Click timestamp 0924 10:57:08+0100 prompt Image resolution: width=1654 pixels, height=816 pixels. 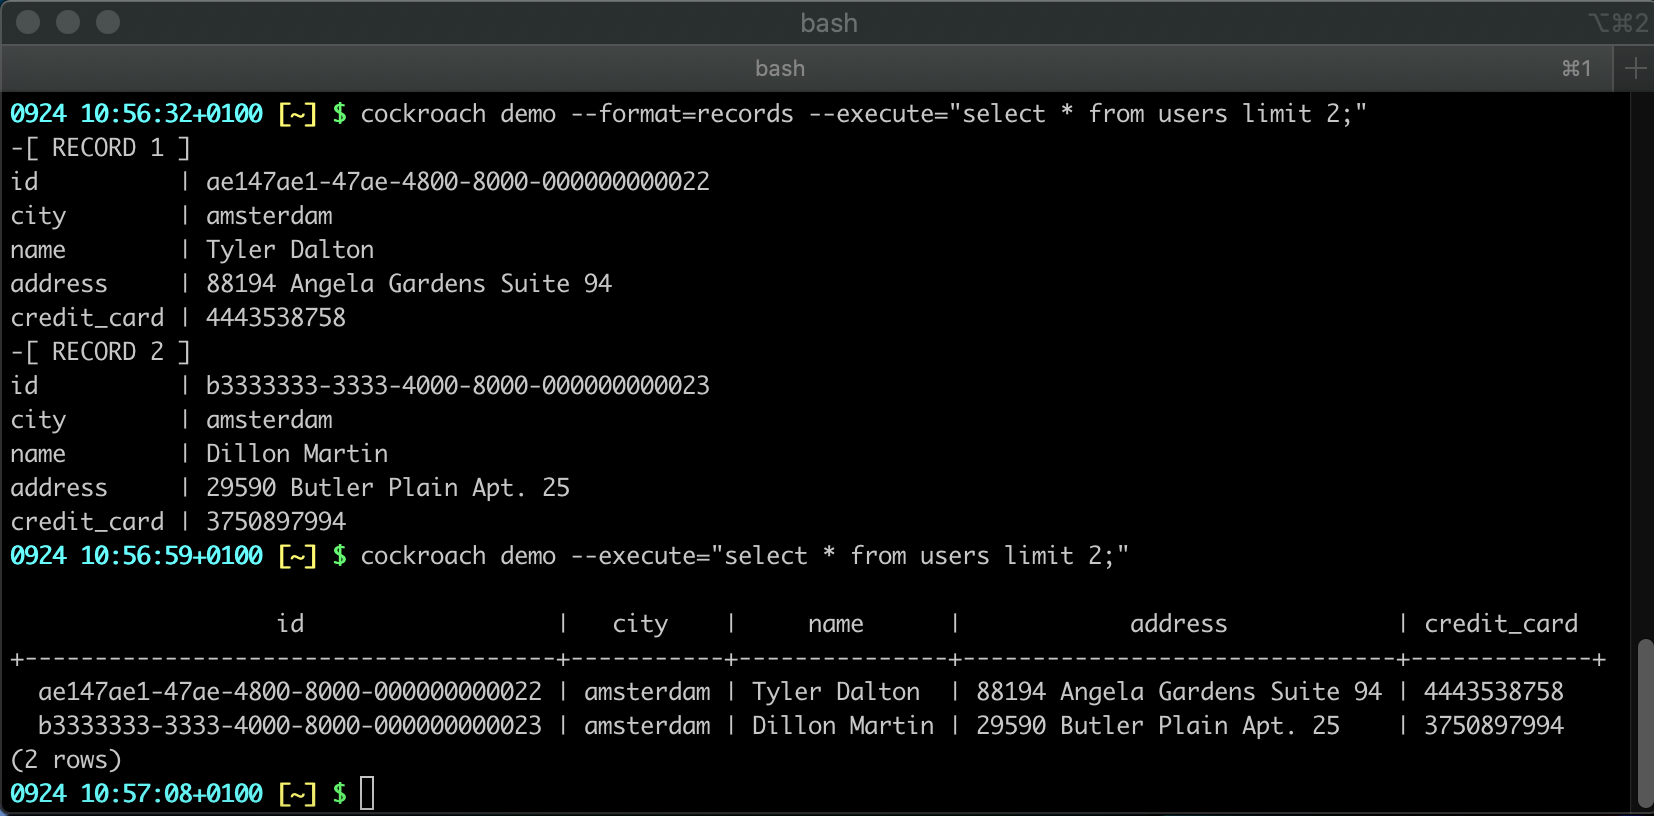tap(137, 794)
